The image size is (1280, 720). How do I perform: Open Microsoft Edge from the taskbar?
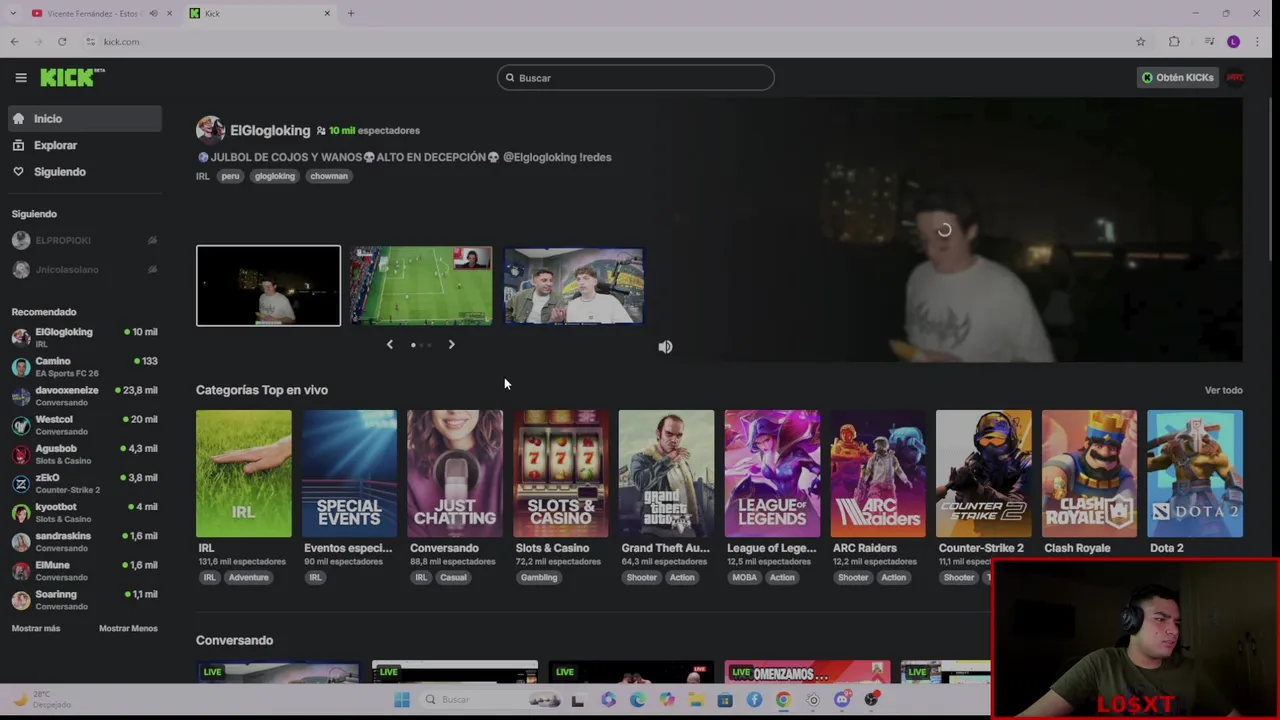(x=638, y=700)
